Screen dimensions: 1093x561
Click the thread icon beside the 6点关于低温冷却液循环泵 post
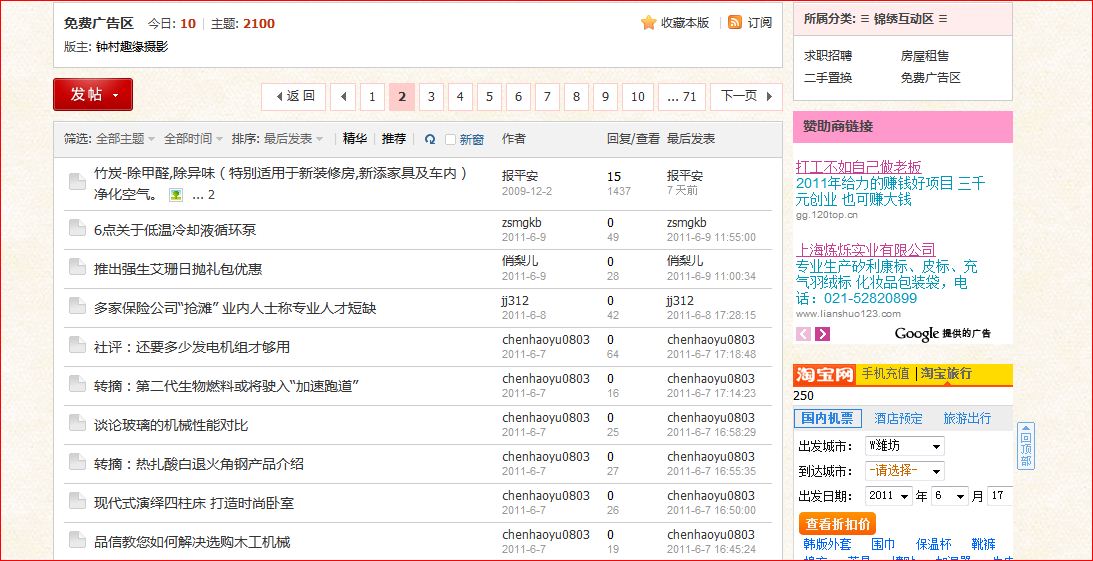click(x=77, y=229)
